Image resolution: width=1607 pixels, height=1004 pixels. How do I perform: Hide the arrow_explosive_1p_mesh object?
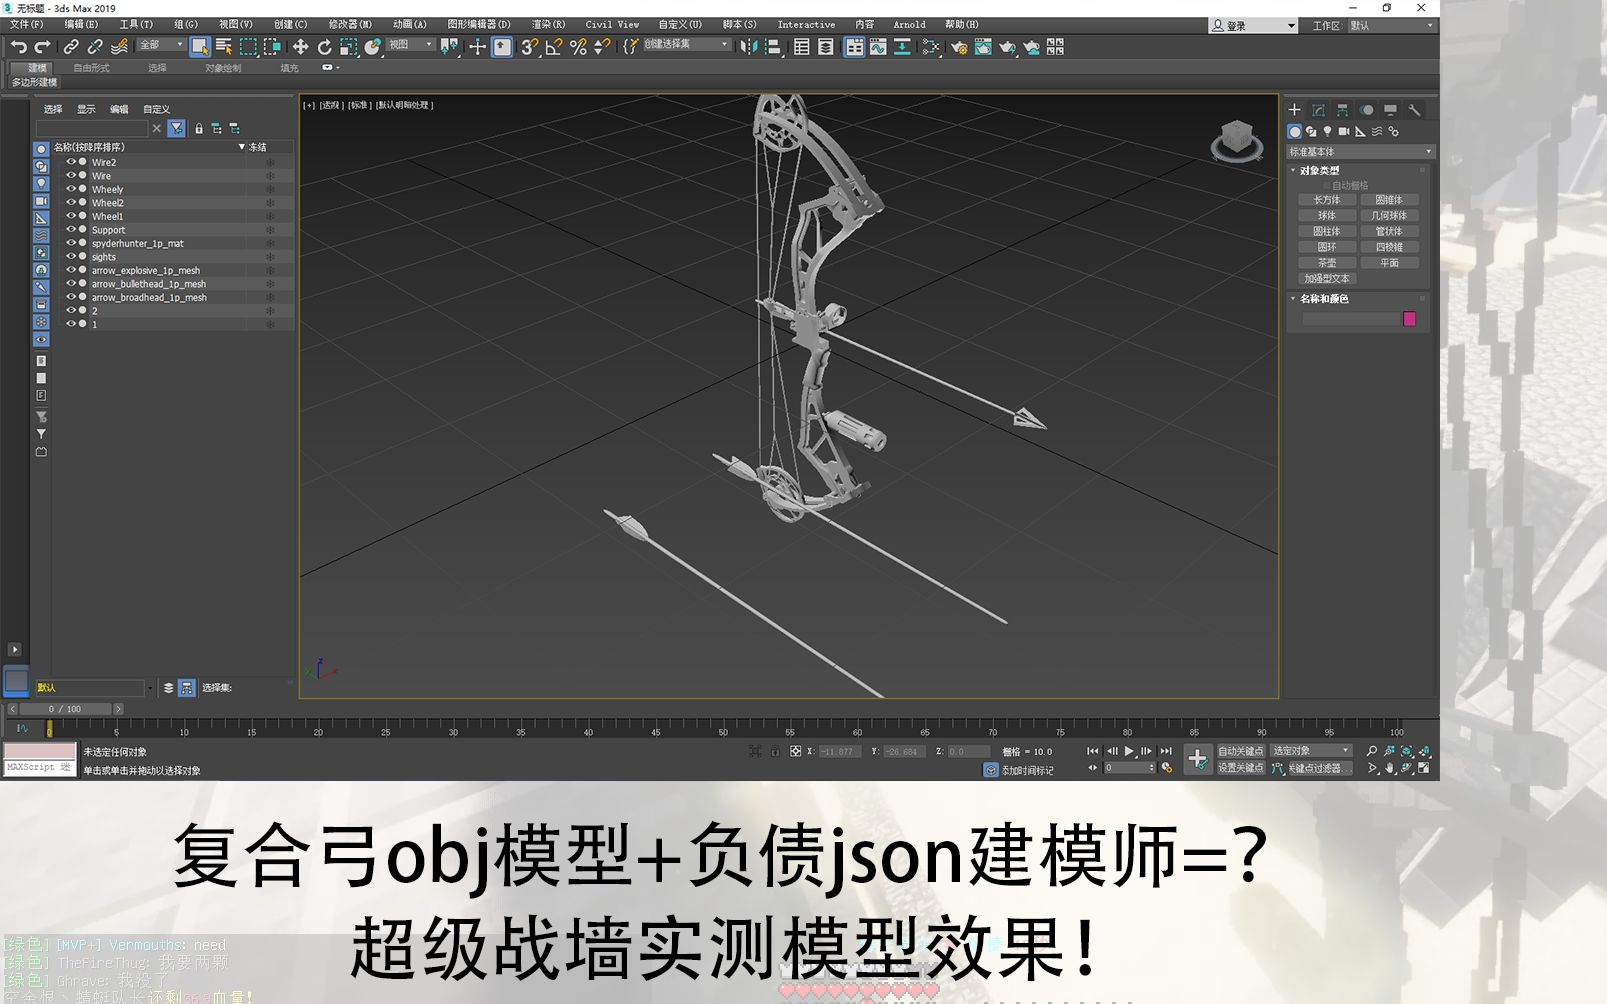[x=72, y=270]
